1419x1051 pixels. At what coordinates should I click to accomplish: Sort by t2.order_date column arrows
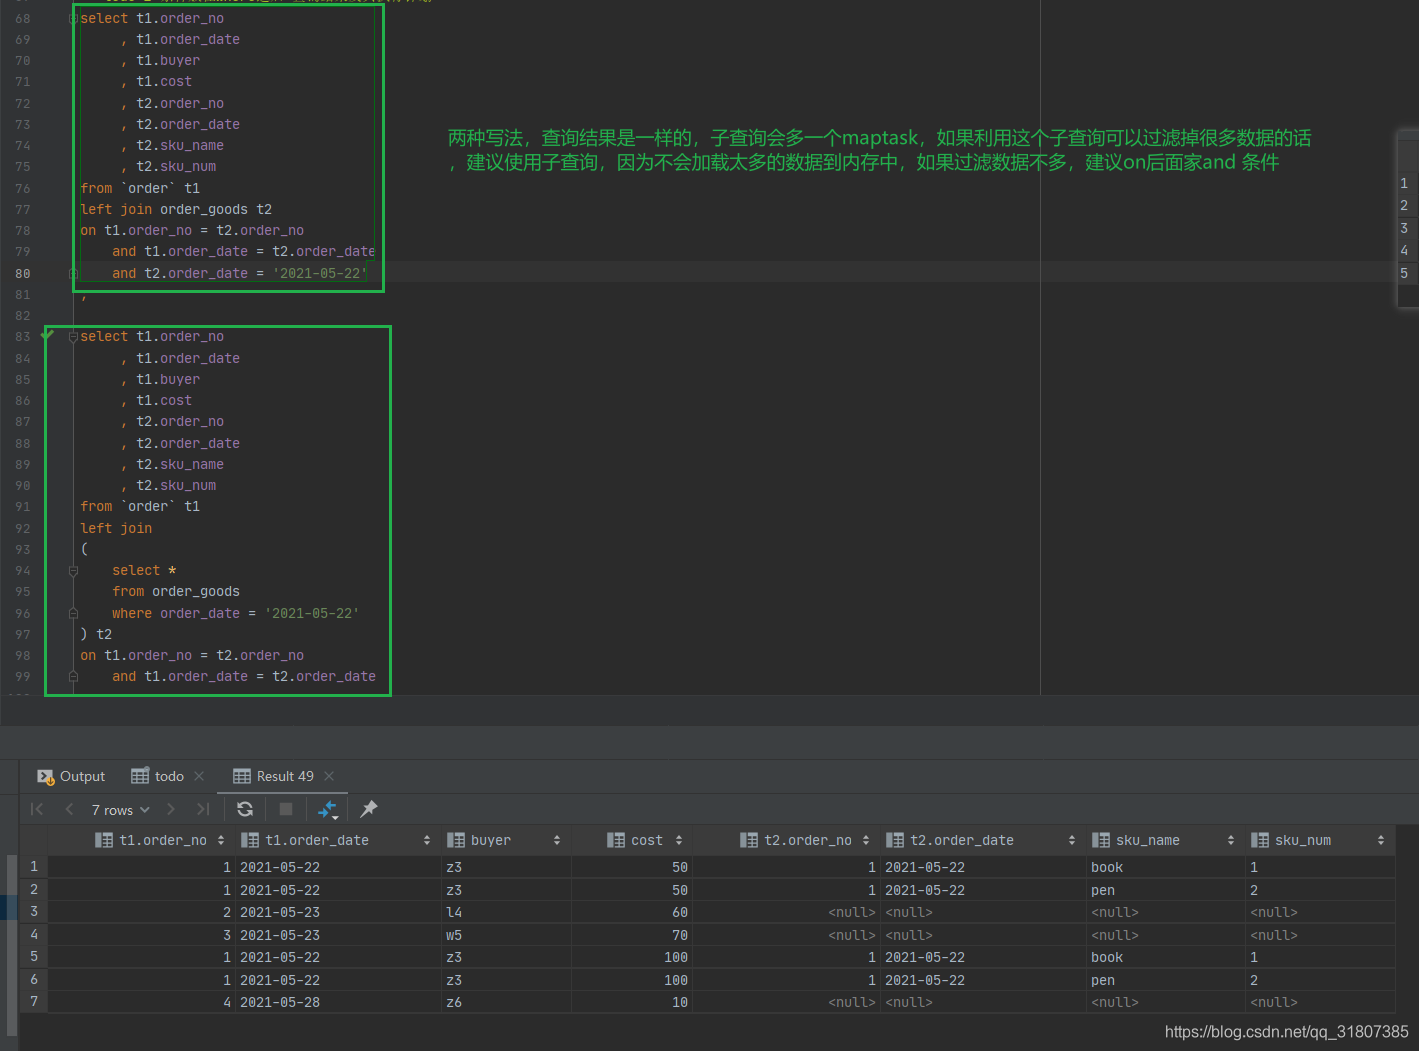coord(1072,840)
